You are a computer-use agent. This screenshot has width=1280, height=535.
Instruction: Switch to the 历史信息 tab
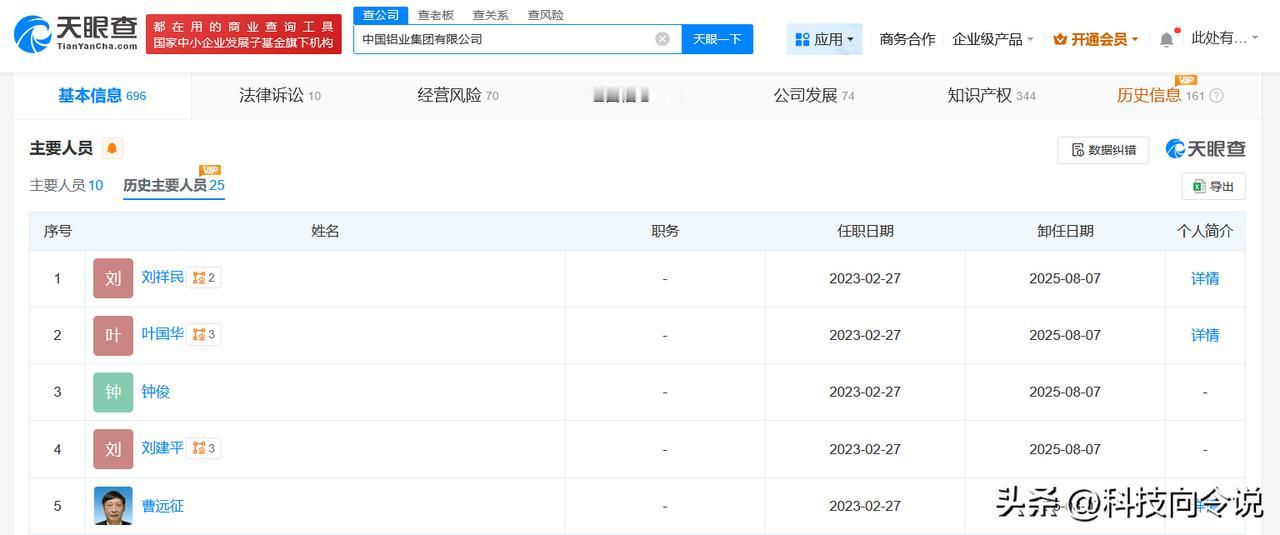pos(1160,96)
